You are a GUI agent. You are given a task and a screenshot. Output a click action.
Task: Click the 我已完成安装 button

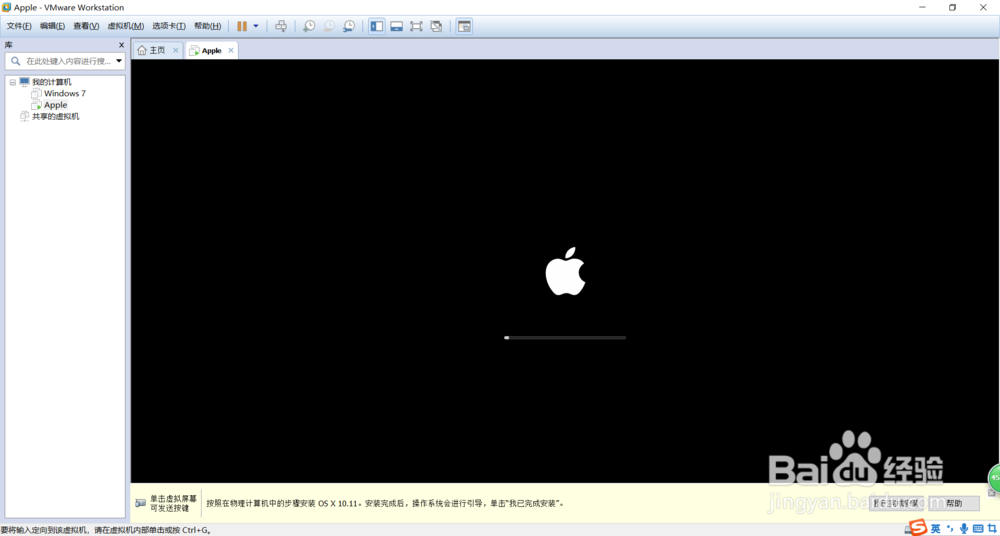click(897, 503)
